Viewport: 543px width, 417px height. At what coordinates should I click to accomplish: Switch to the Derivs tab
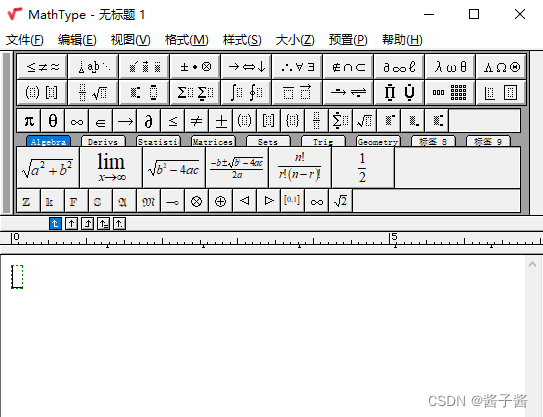point(103,141)
